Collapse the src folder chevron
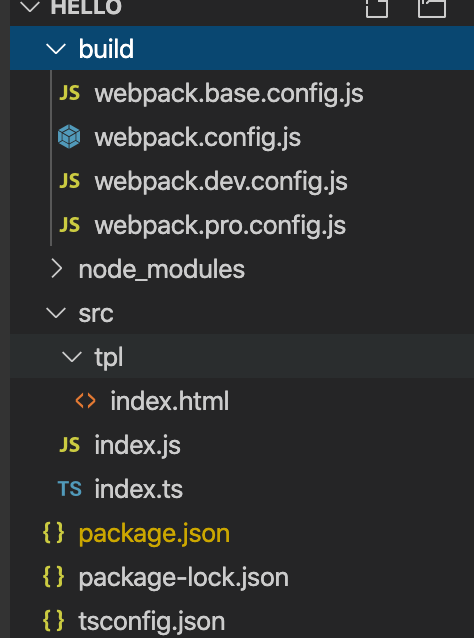 tap(56, 313)
